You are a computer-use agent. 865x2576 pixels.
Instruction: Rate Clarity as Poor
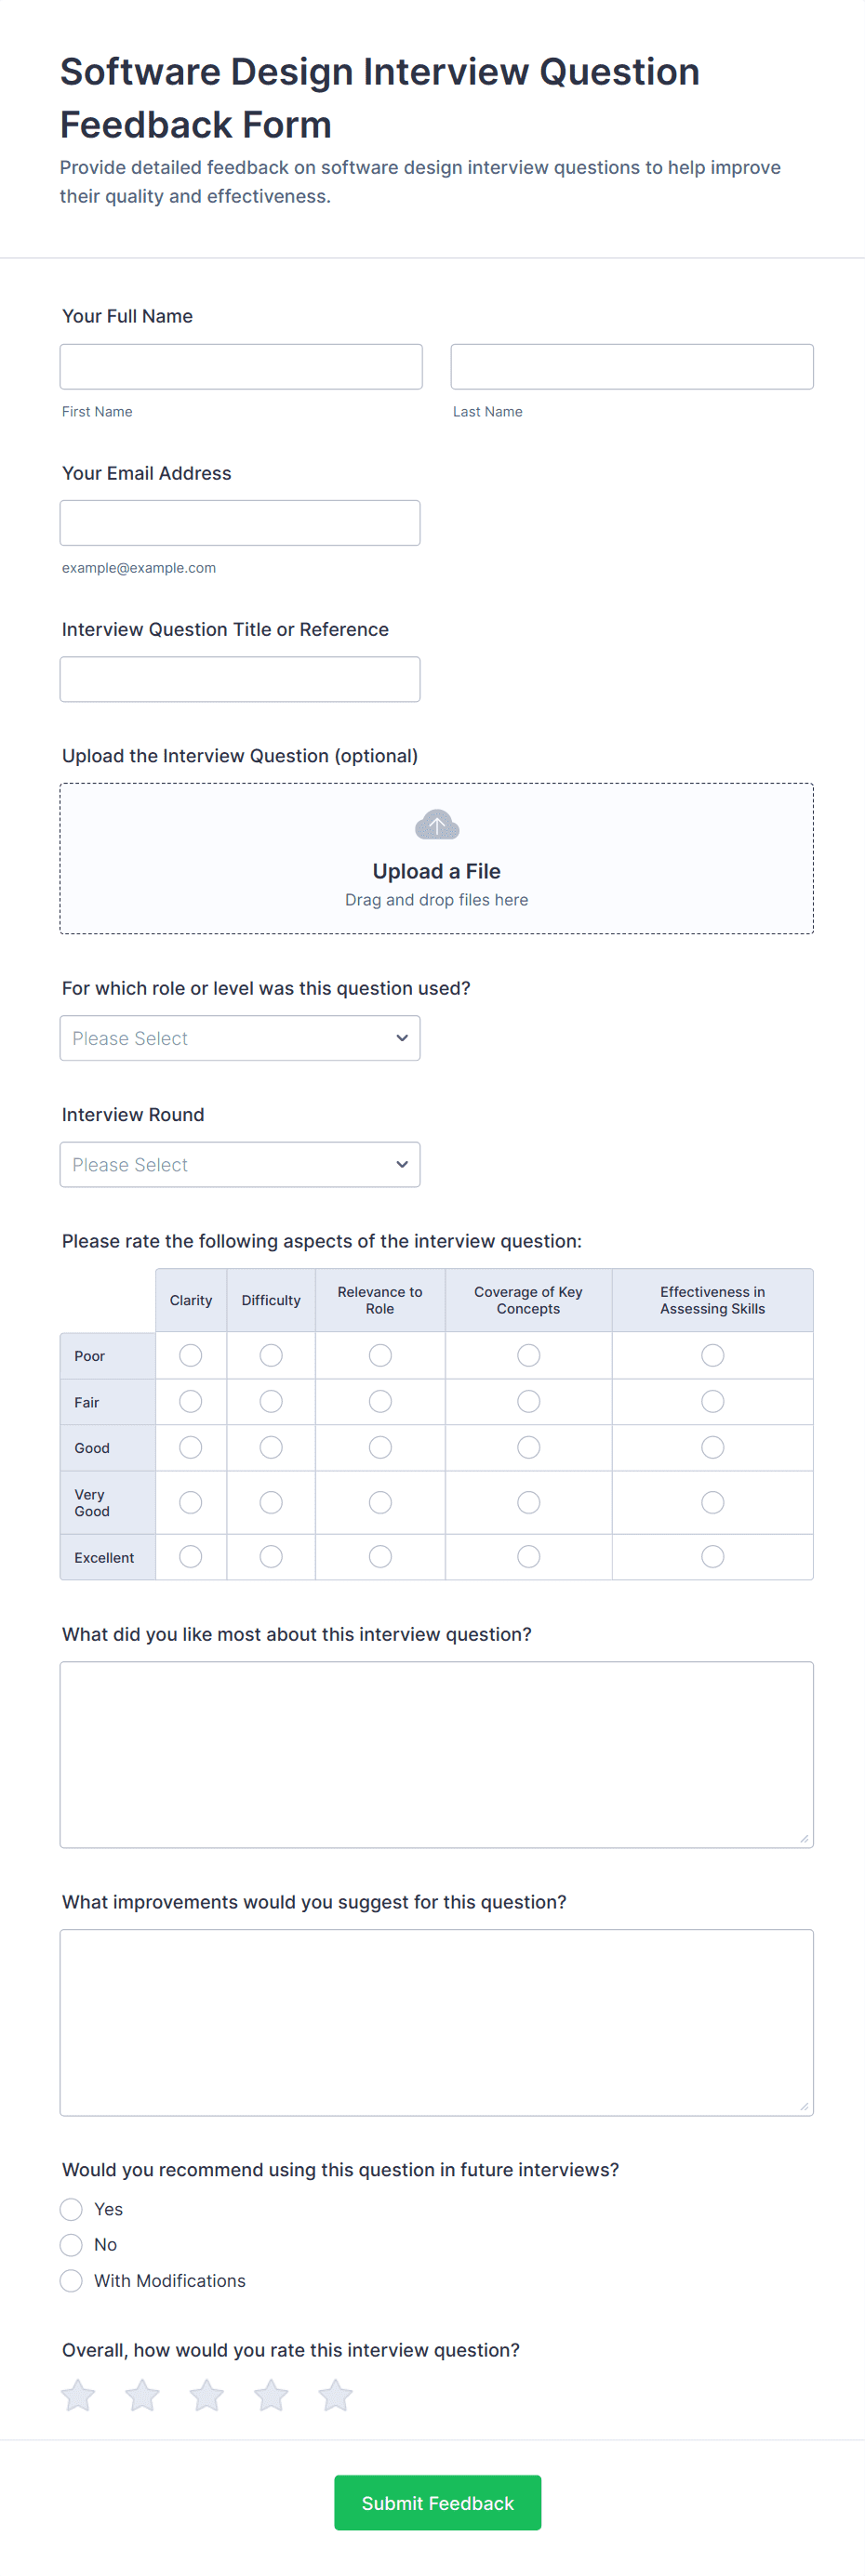[191, 1355]
